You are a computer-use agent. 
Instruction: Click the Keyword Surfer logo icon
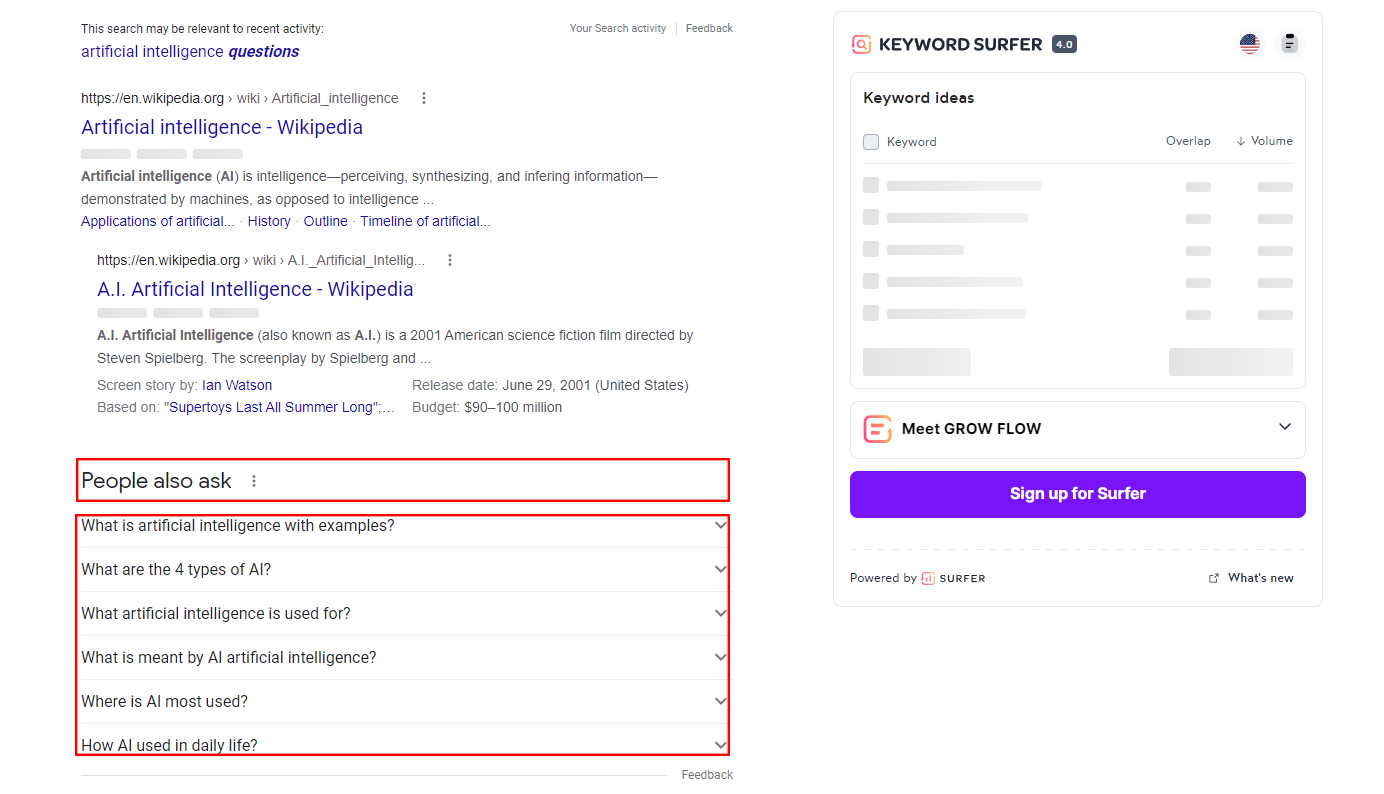pos(861,44)
